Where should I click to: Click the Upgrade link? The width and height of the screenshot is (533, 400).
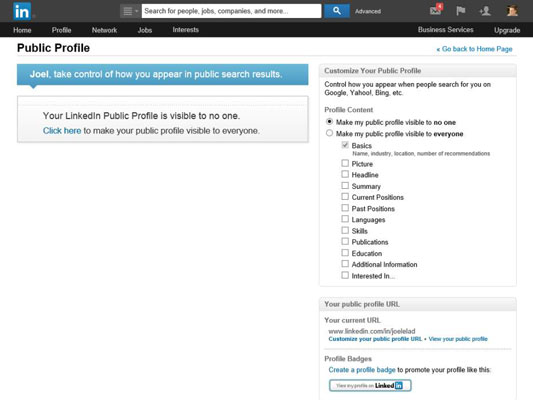(x=507, y=30)
